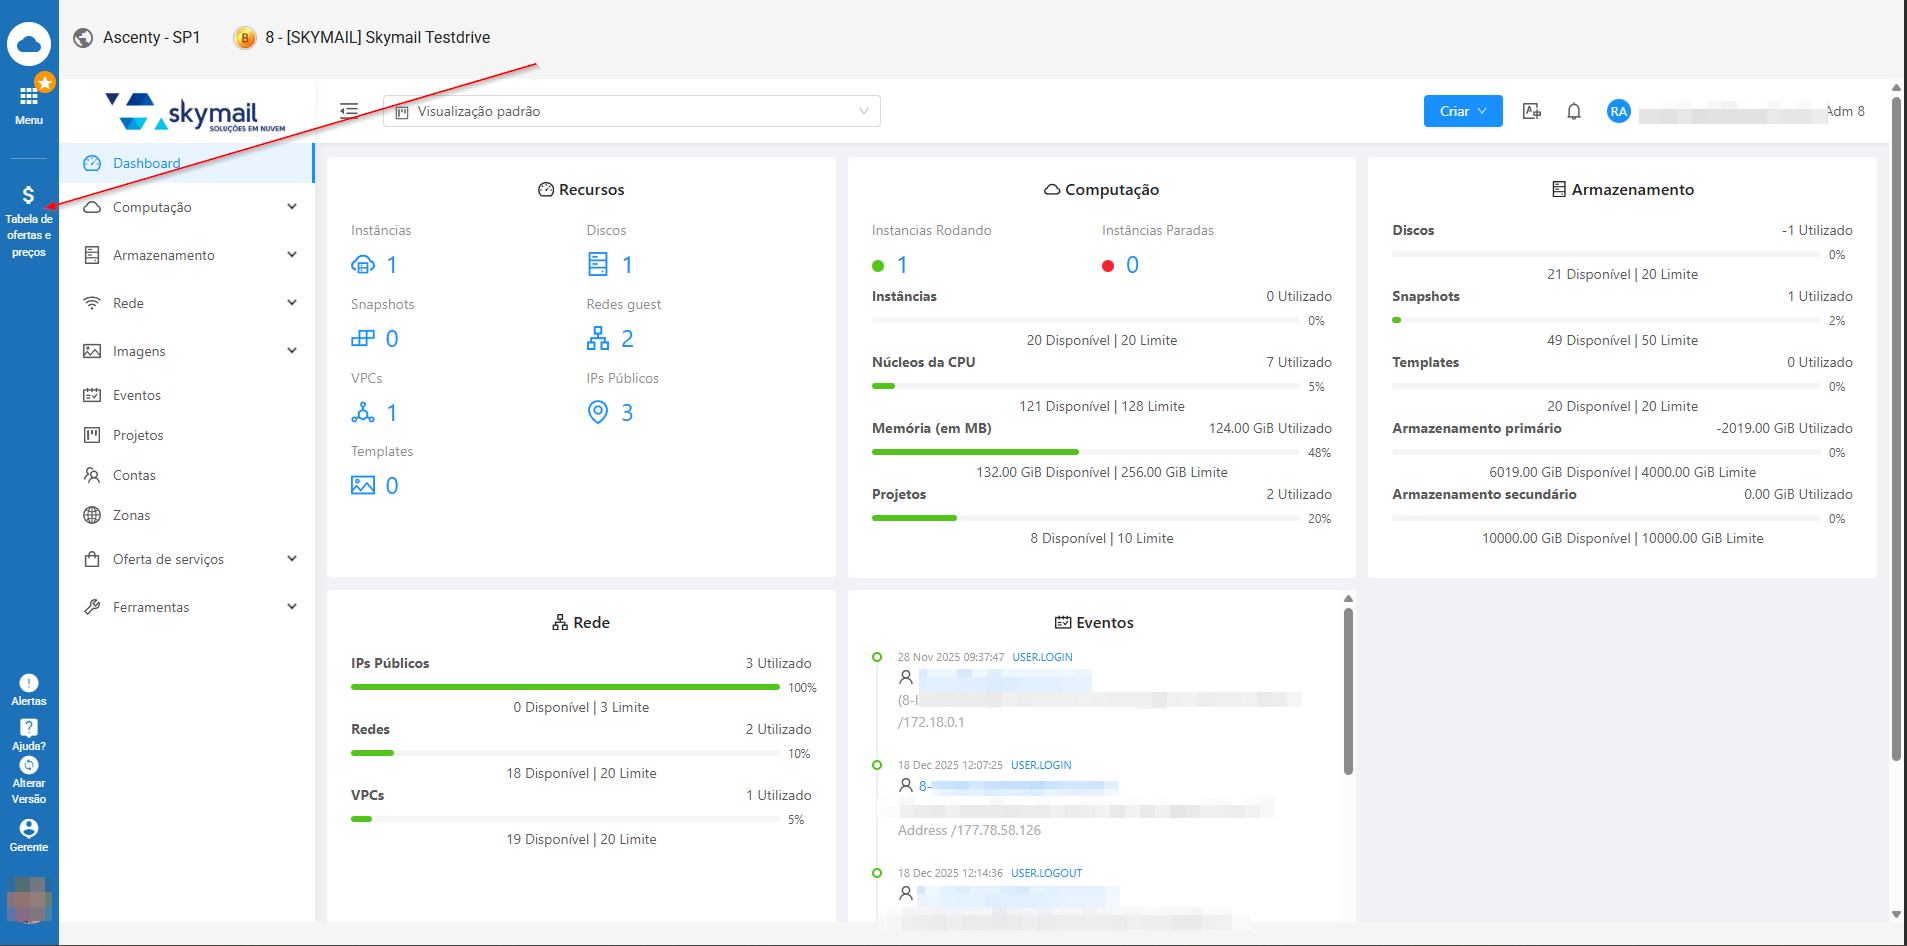Open the Gerente profile icon
This screenshot has width=1907, height=946.
[29, 829]
